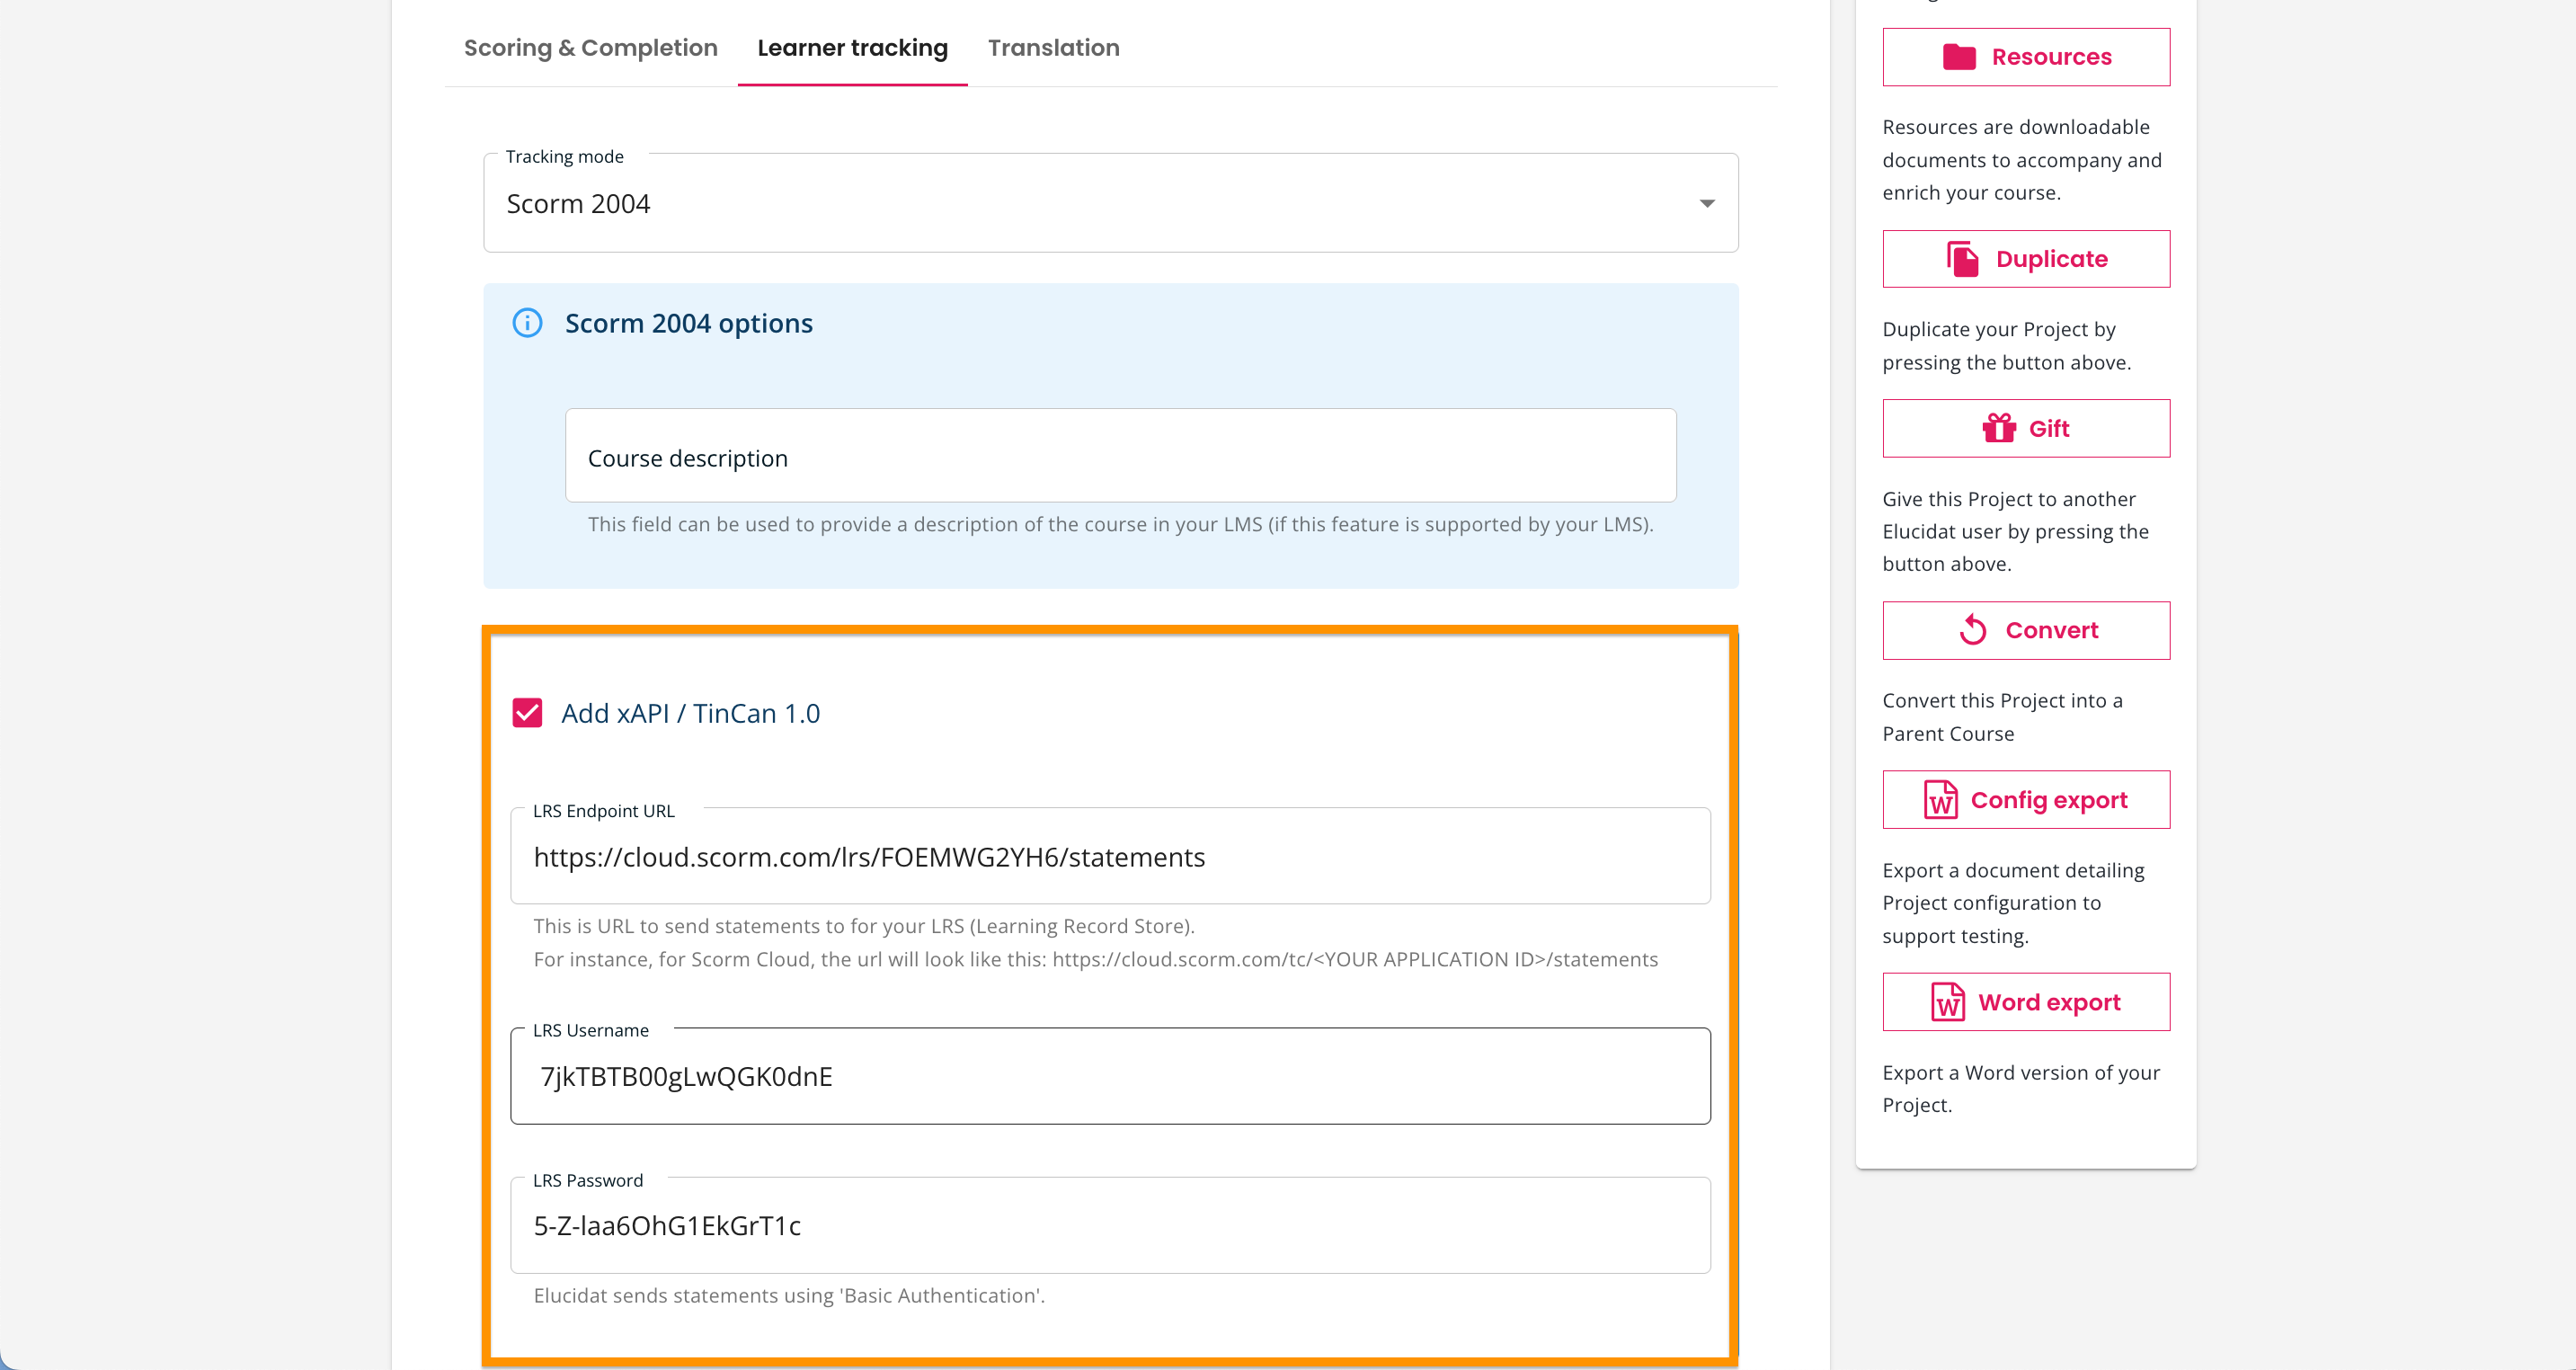Screen dimensions: 2576x1370
Task: Click the course description LMS hint text
Action: coord(1120,524)
